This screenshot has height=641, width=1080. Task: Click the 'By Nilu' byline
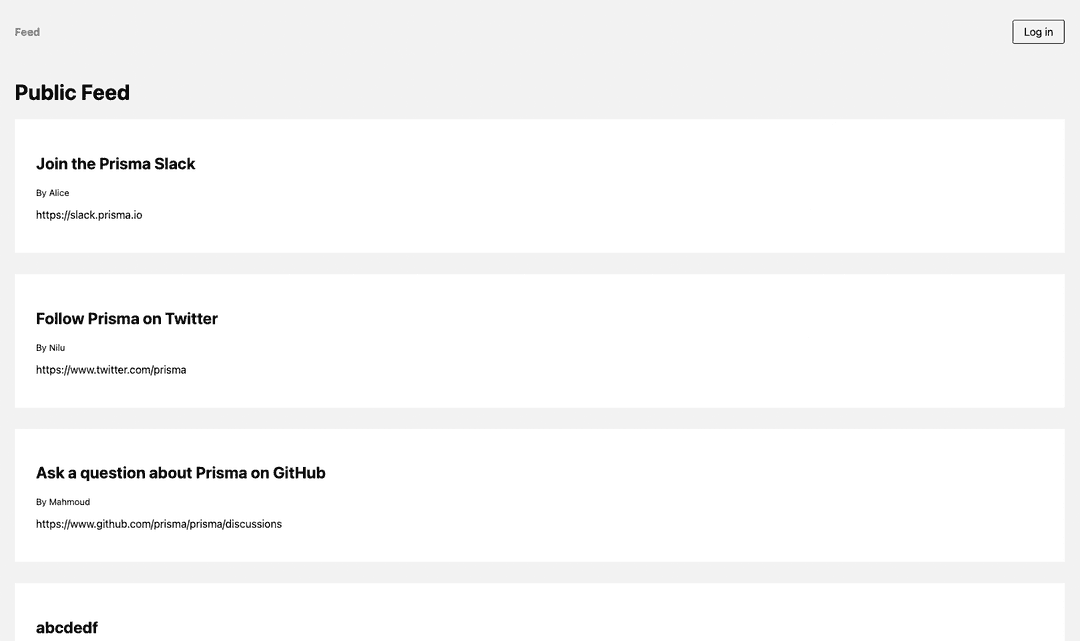(x=50, y=347)
